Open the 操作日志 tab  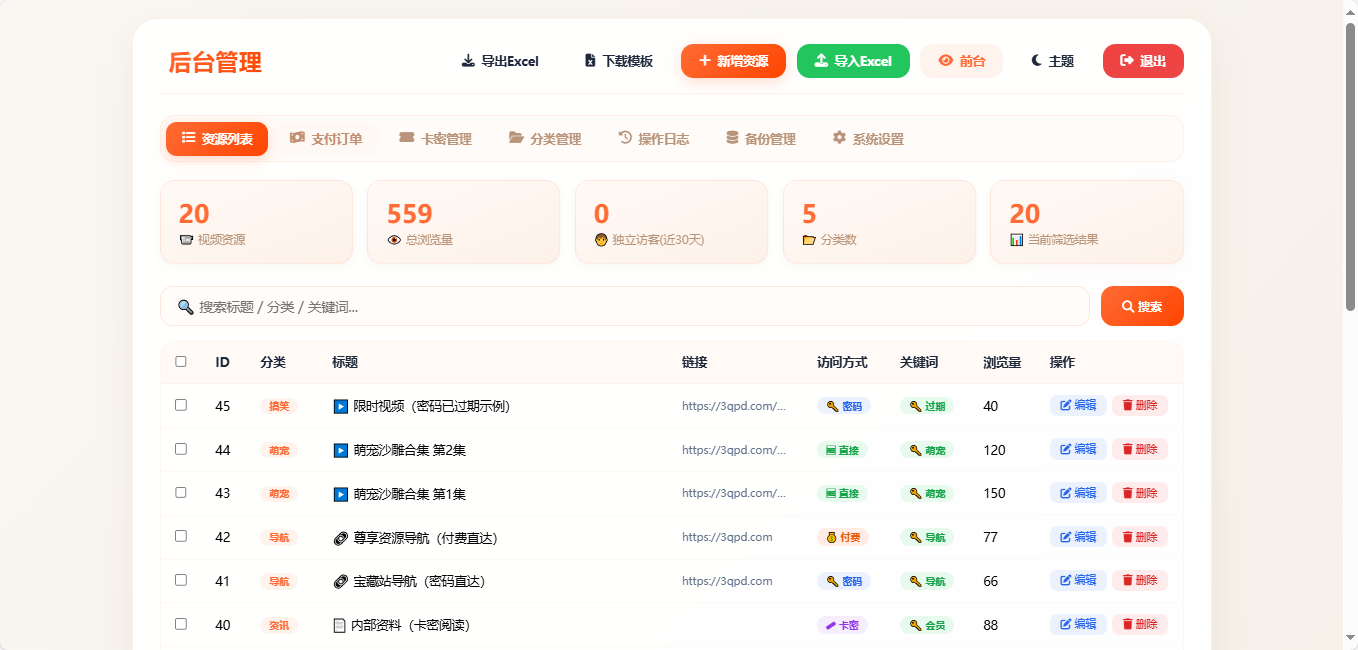point(654,139)
